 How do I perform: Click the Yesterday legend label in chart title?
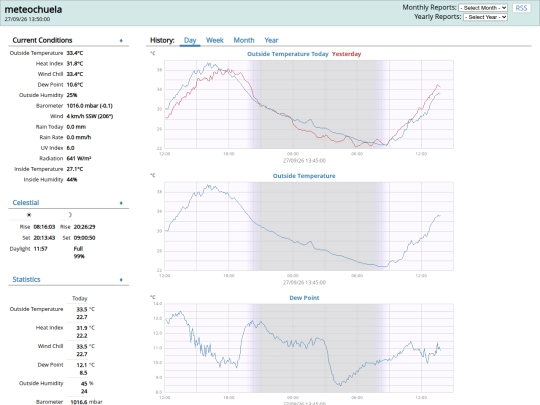click(x=346, y=54)
